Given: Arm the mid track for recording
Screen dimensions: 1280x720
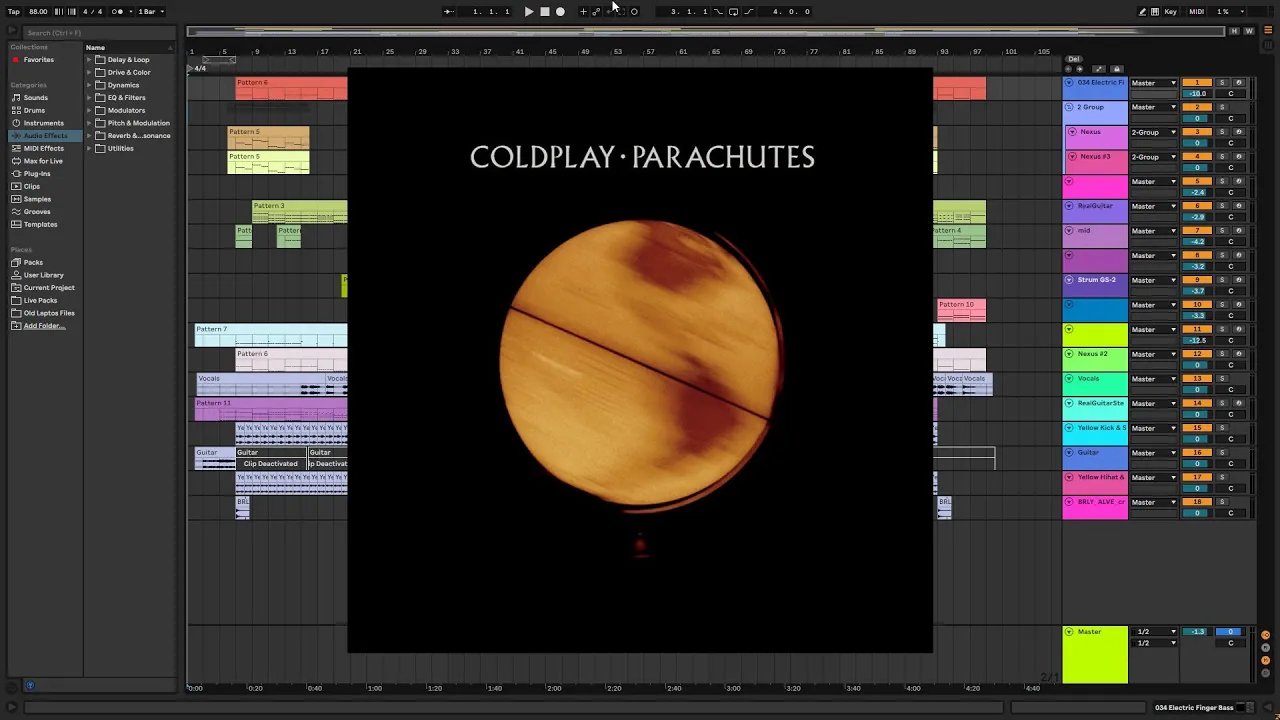Looking at the screenshot, I should (1238, 231).
